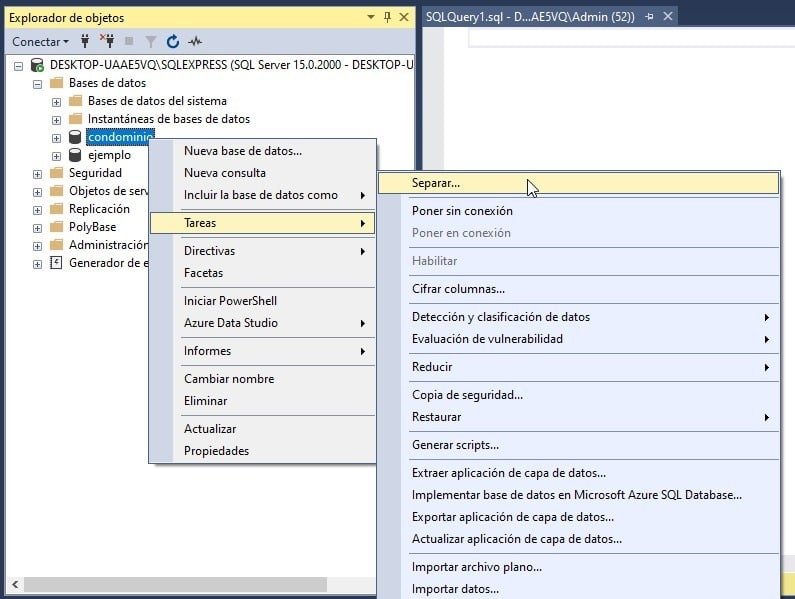Choose Actualizar from context menu
The image size is (795, 599).
click(x=263, y=429)
